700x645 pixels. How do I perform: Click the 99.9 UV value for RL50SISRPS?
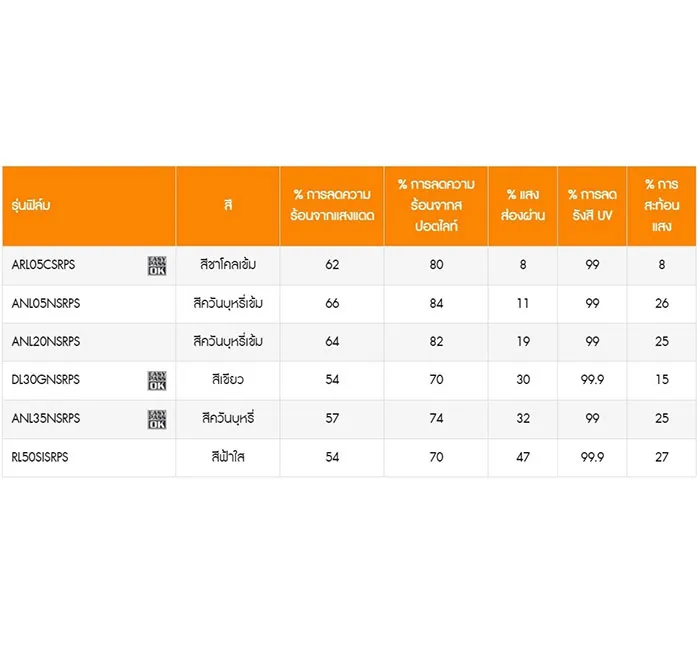coord(592,458)
